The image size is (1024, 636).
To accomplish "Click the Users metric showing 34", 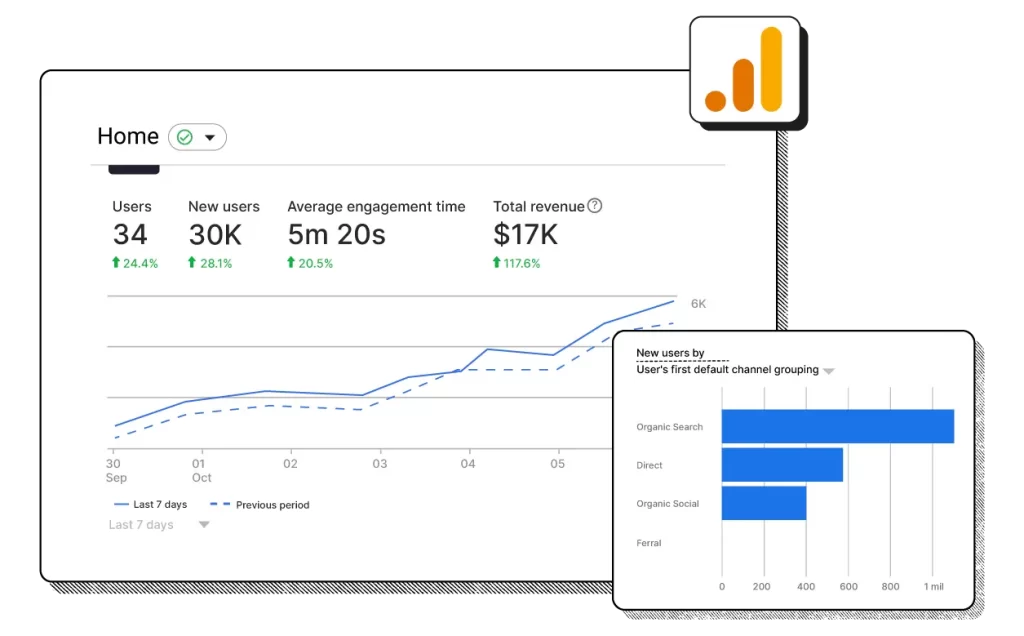I will [129, 234].
